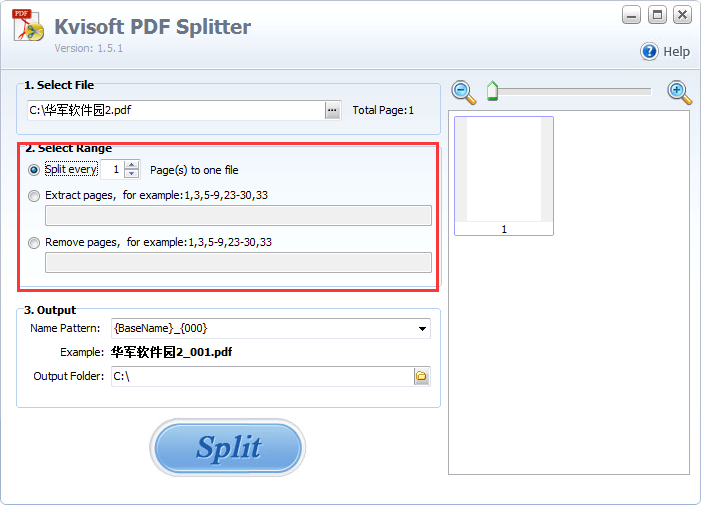Browse for a PDF file using the ellipsis button

coord(332,110)
